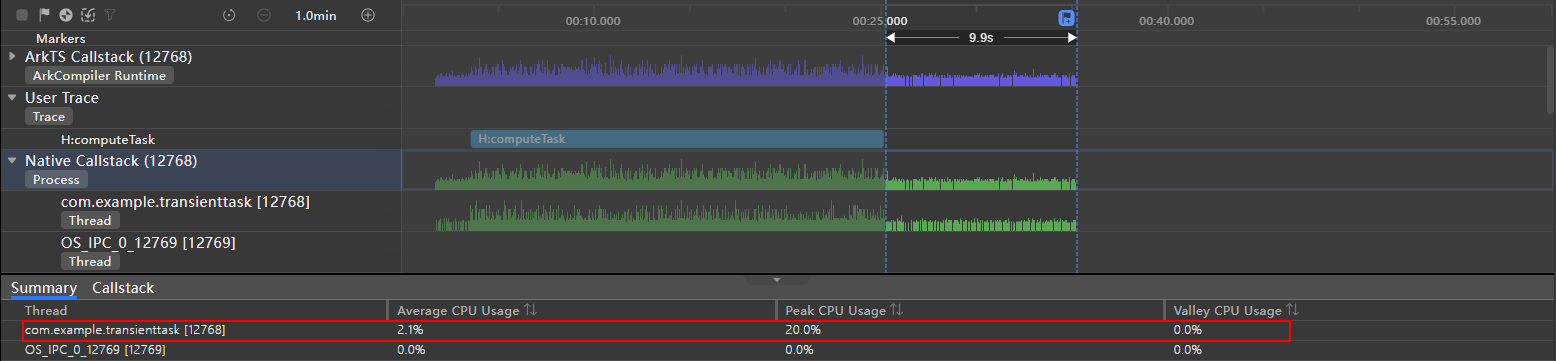Sort by Valley CPU Usage arrows

pyautogui.click(x=1292, y=311)
